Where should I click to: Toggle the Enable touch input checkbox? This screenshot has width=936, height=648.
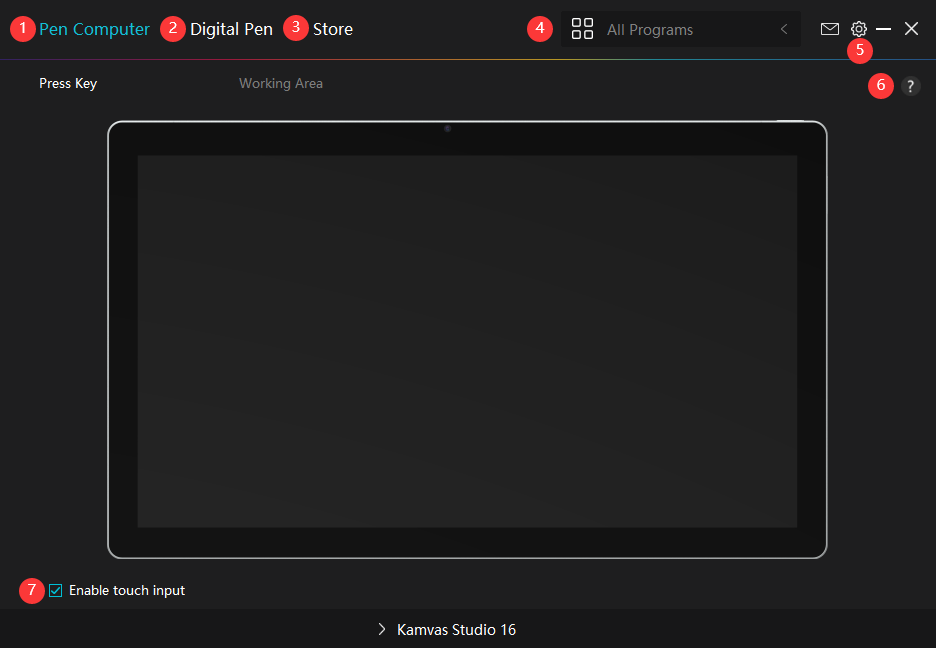coord(56,590)
